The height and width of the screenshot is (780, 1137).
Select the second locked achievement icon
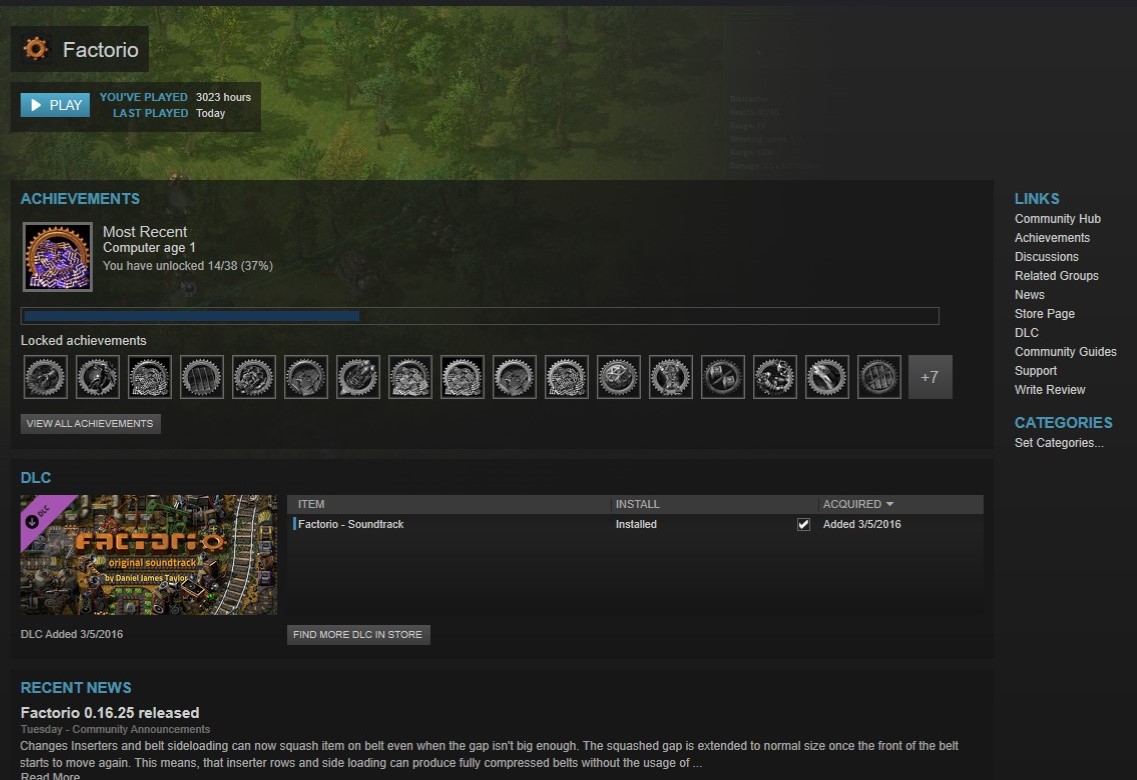point(98,377)
